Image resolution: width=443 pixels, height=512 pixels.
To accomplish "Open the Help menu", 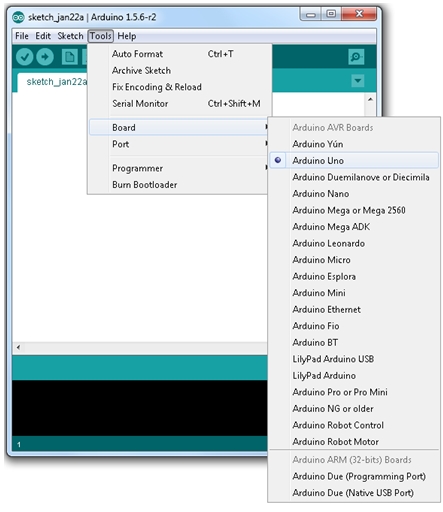I will click(x=127, y=36).
